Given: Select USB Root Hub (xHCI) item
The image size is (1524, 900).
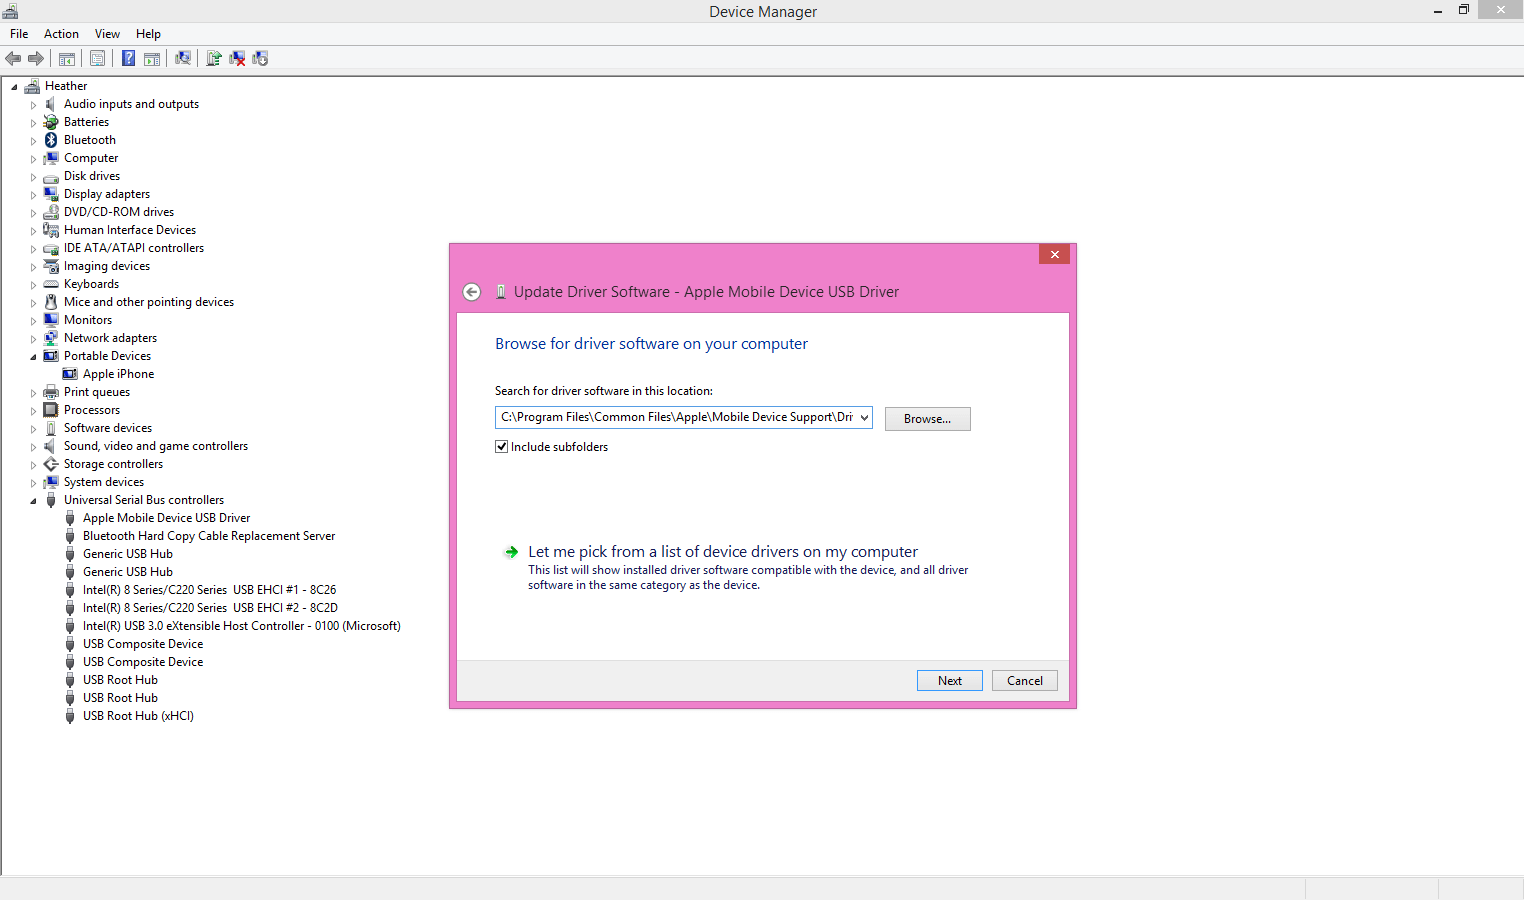Looking at the screenshot, I should (138, 716).
